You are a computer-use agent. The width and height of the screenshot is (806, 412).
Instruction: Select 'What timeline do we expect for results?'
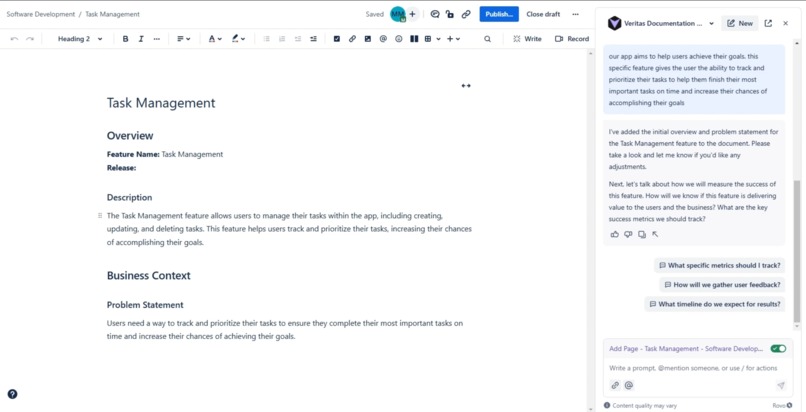tap(715, 304)
